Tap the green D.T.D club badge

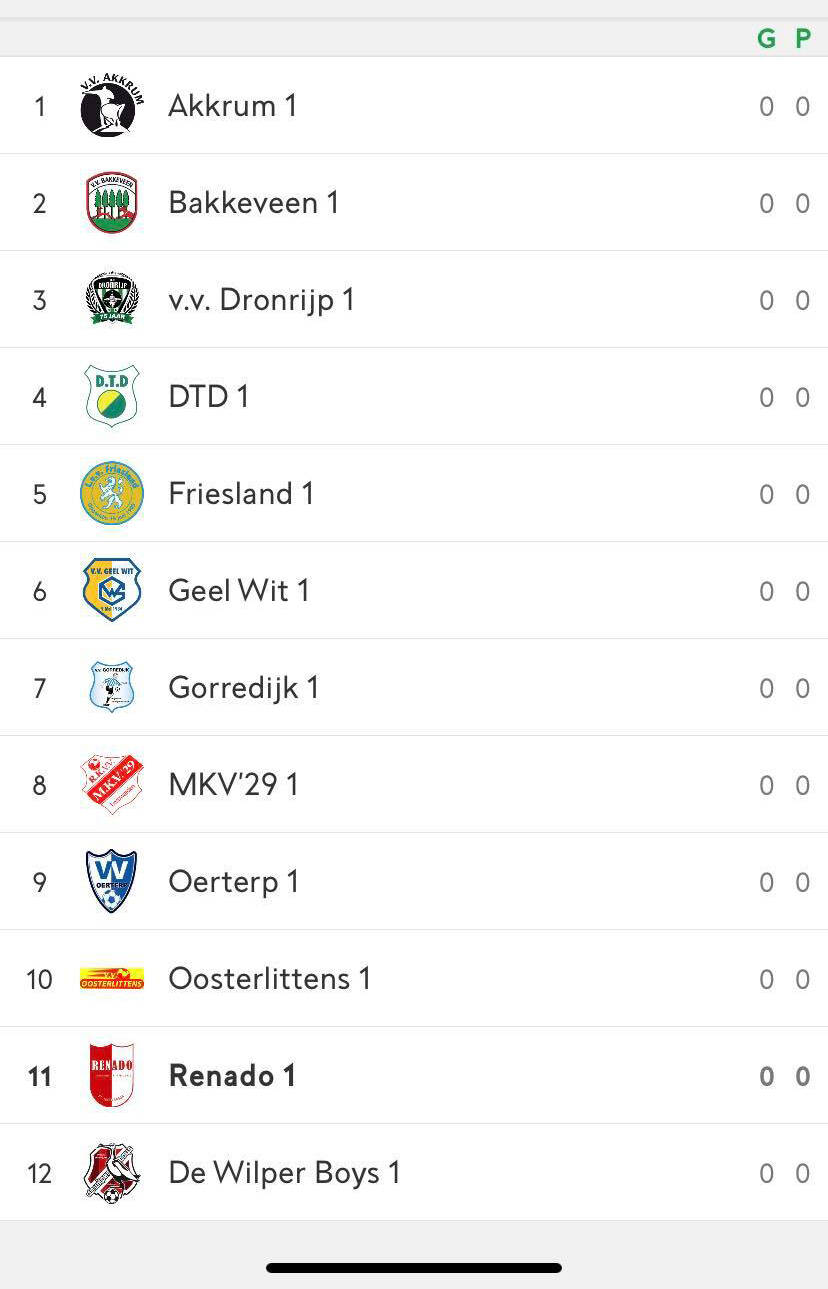(111, 396)
